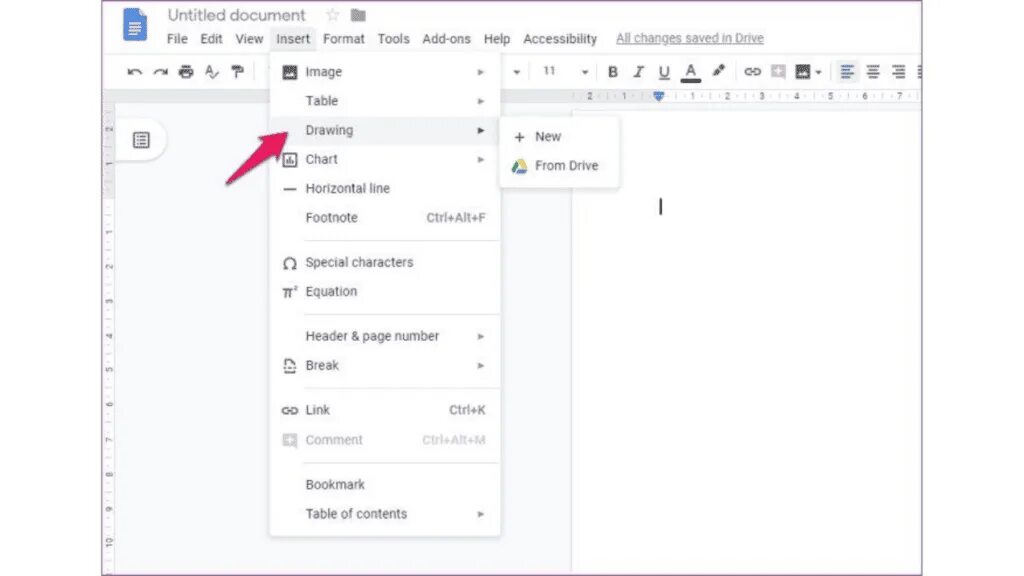This screenshot has height=576, width=1024.
Task: Toggle Italic formatting
Action: coord(638,72)
